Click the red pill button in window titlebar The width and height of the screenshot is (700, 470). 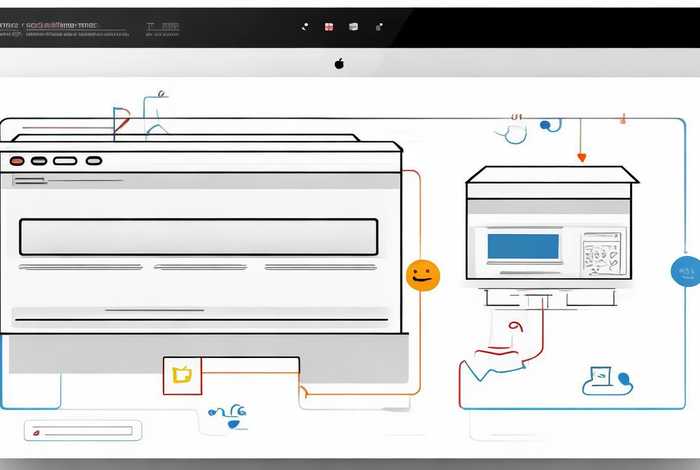pos(17,160)
